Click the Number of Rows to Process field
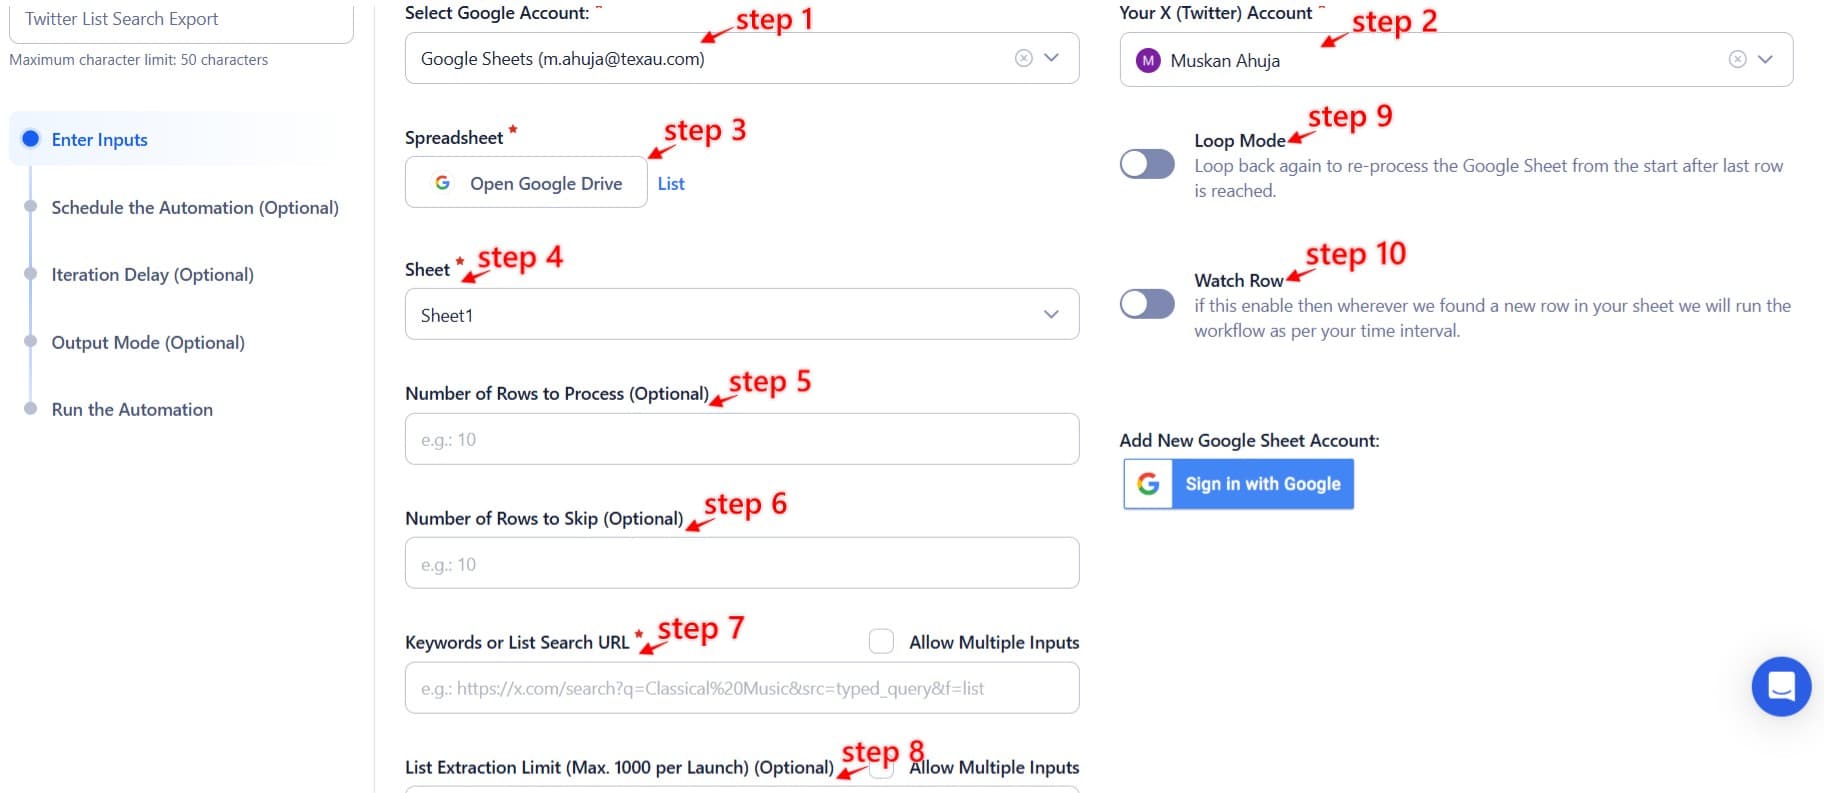This screenshot has width=1824, height=793. click(x=741, y=438)
